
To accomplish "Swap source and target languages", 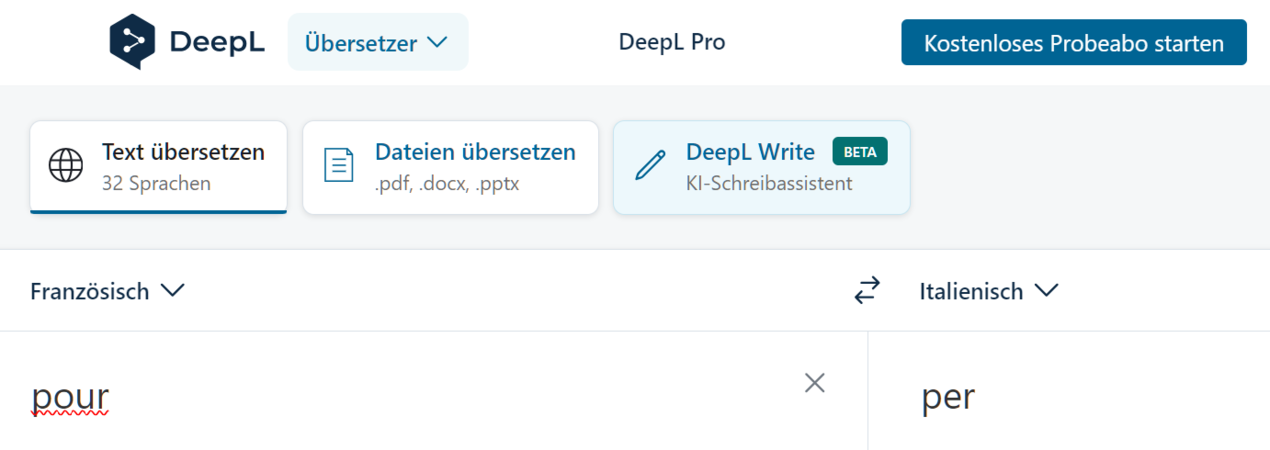I will pos(867,291).
